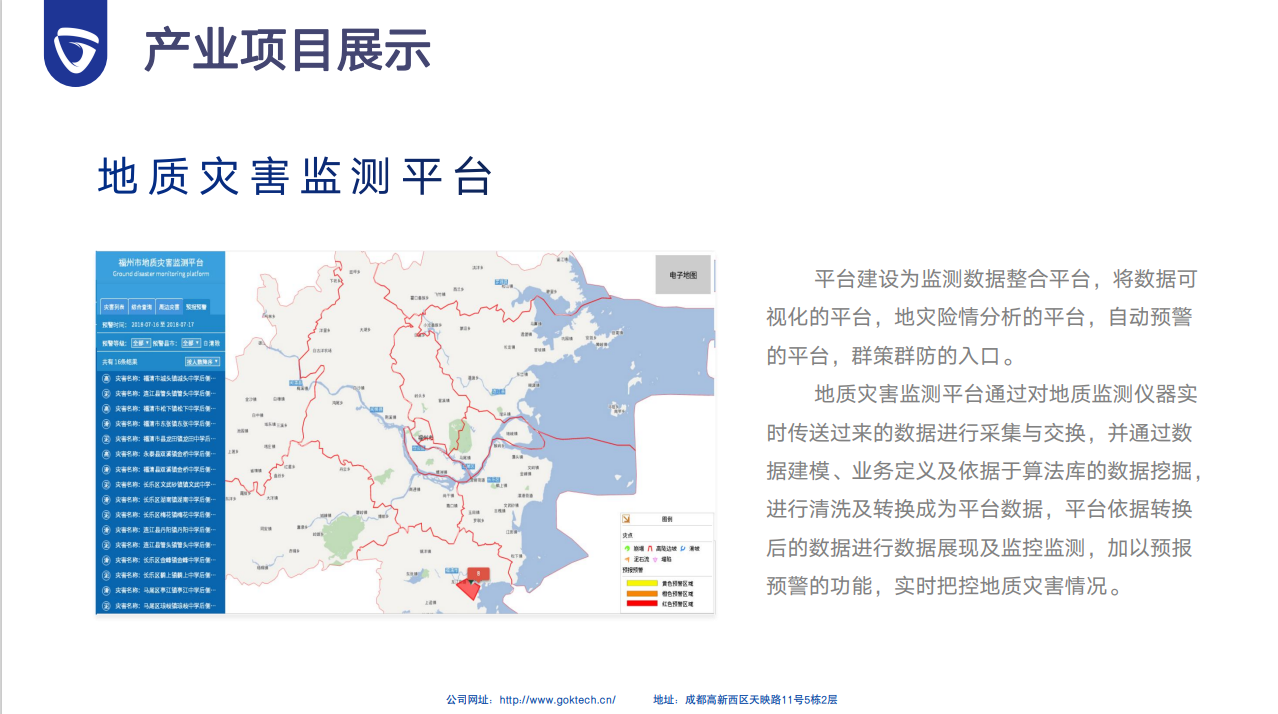This screenshot has width=1278, height=714.
Task: Open the 综合查询 tab
Action: click(141, 307)
